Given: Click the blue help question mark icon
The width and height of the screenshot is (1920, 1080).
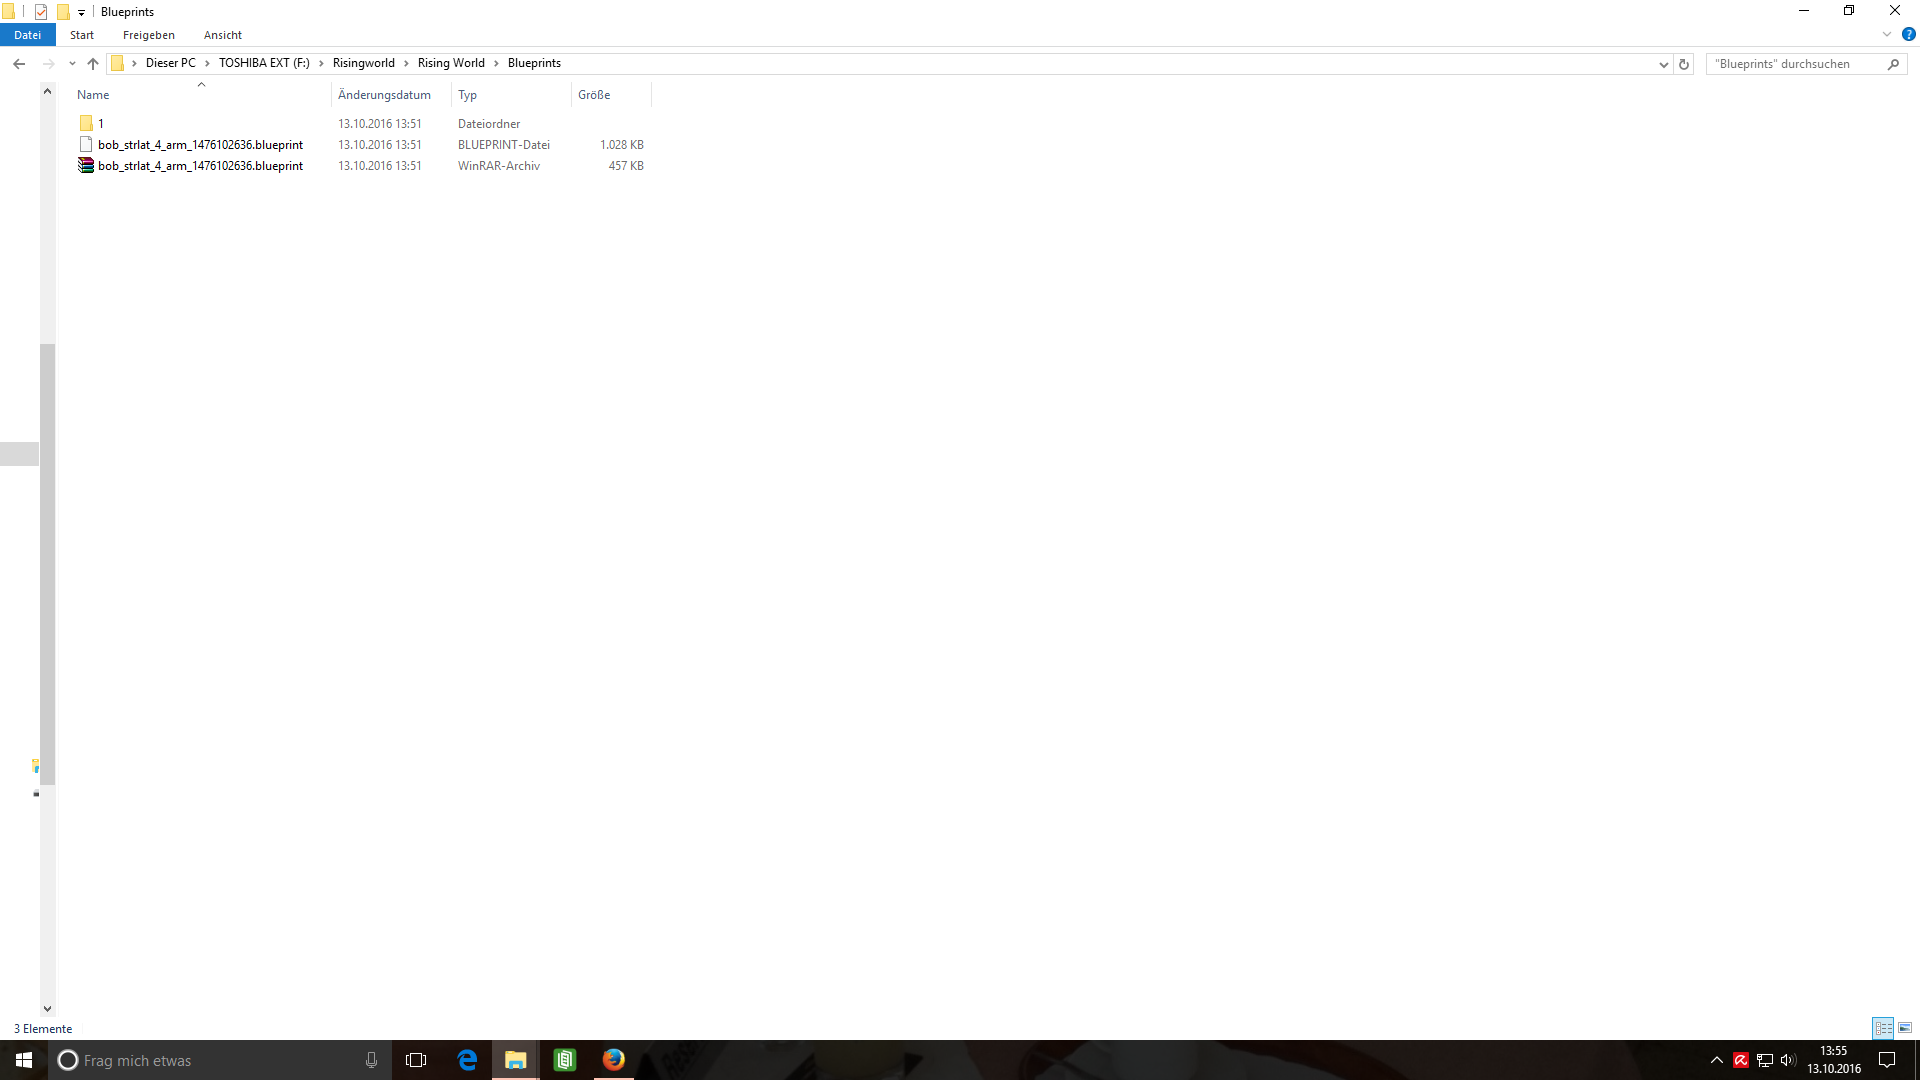Looking at the screenshot, I should (x=1908, y=34).
